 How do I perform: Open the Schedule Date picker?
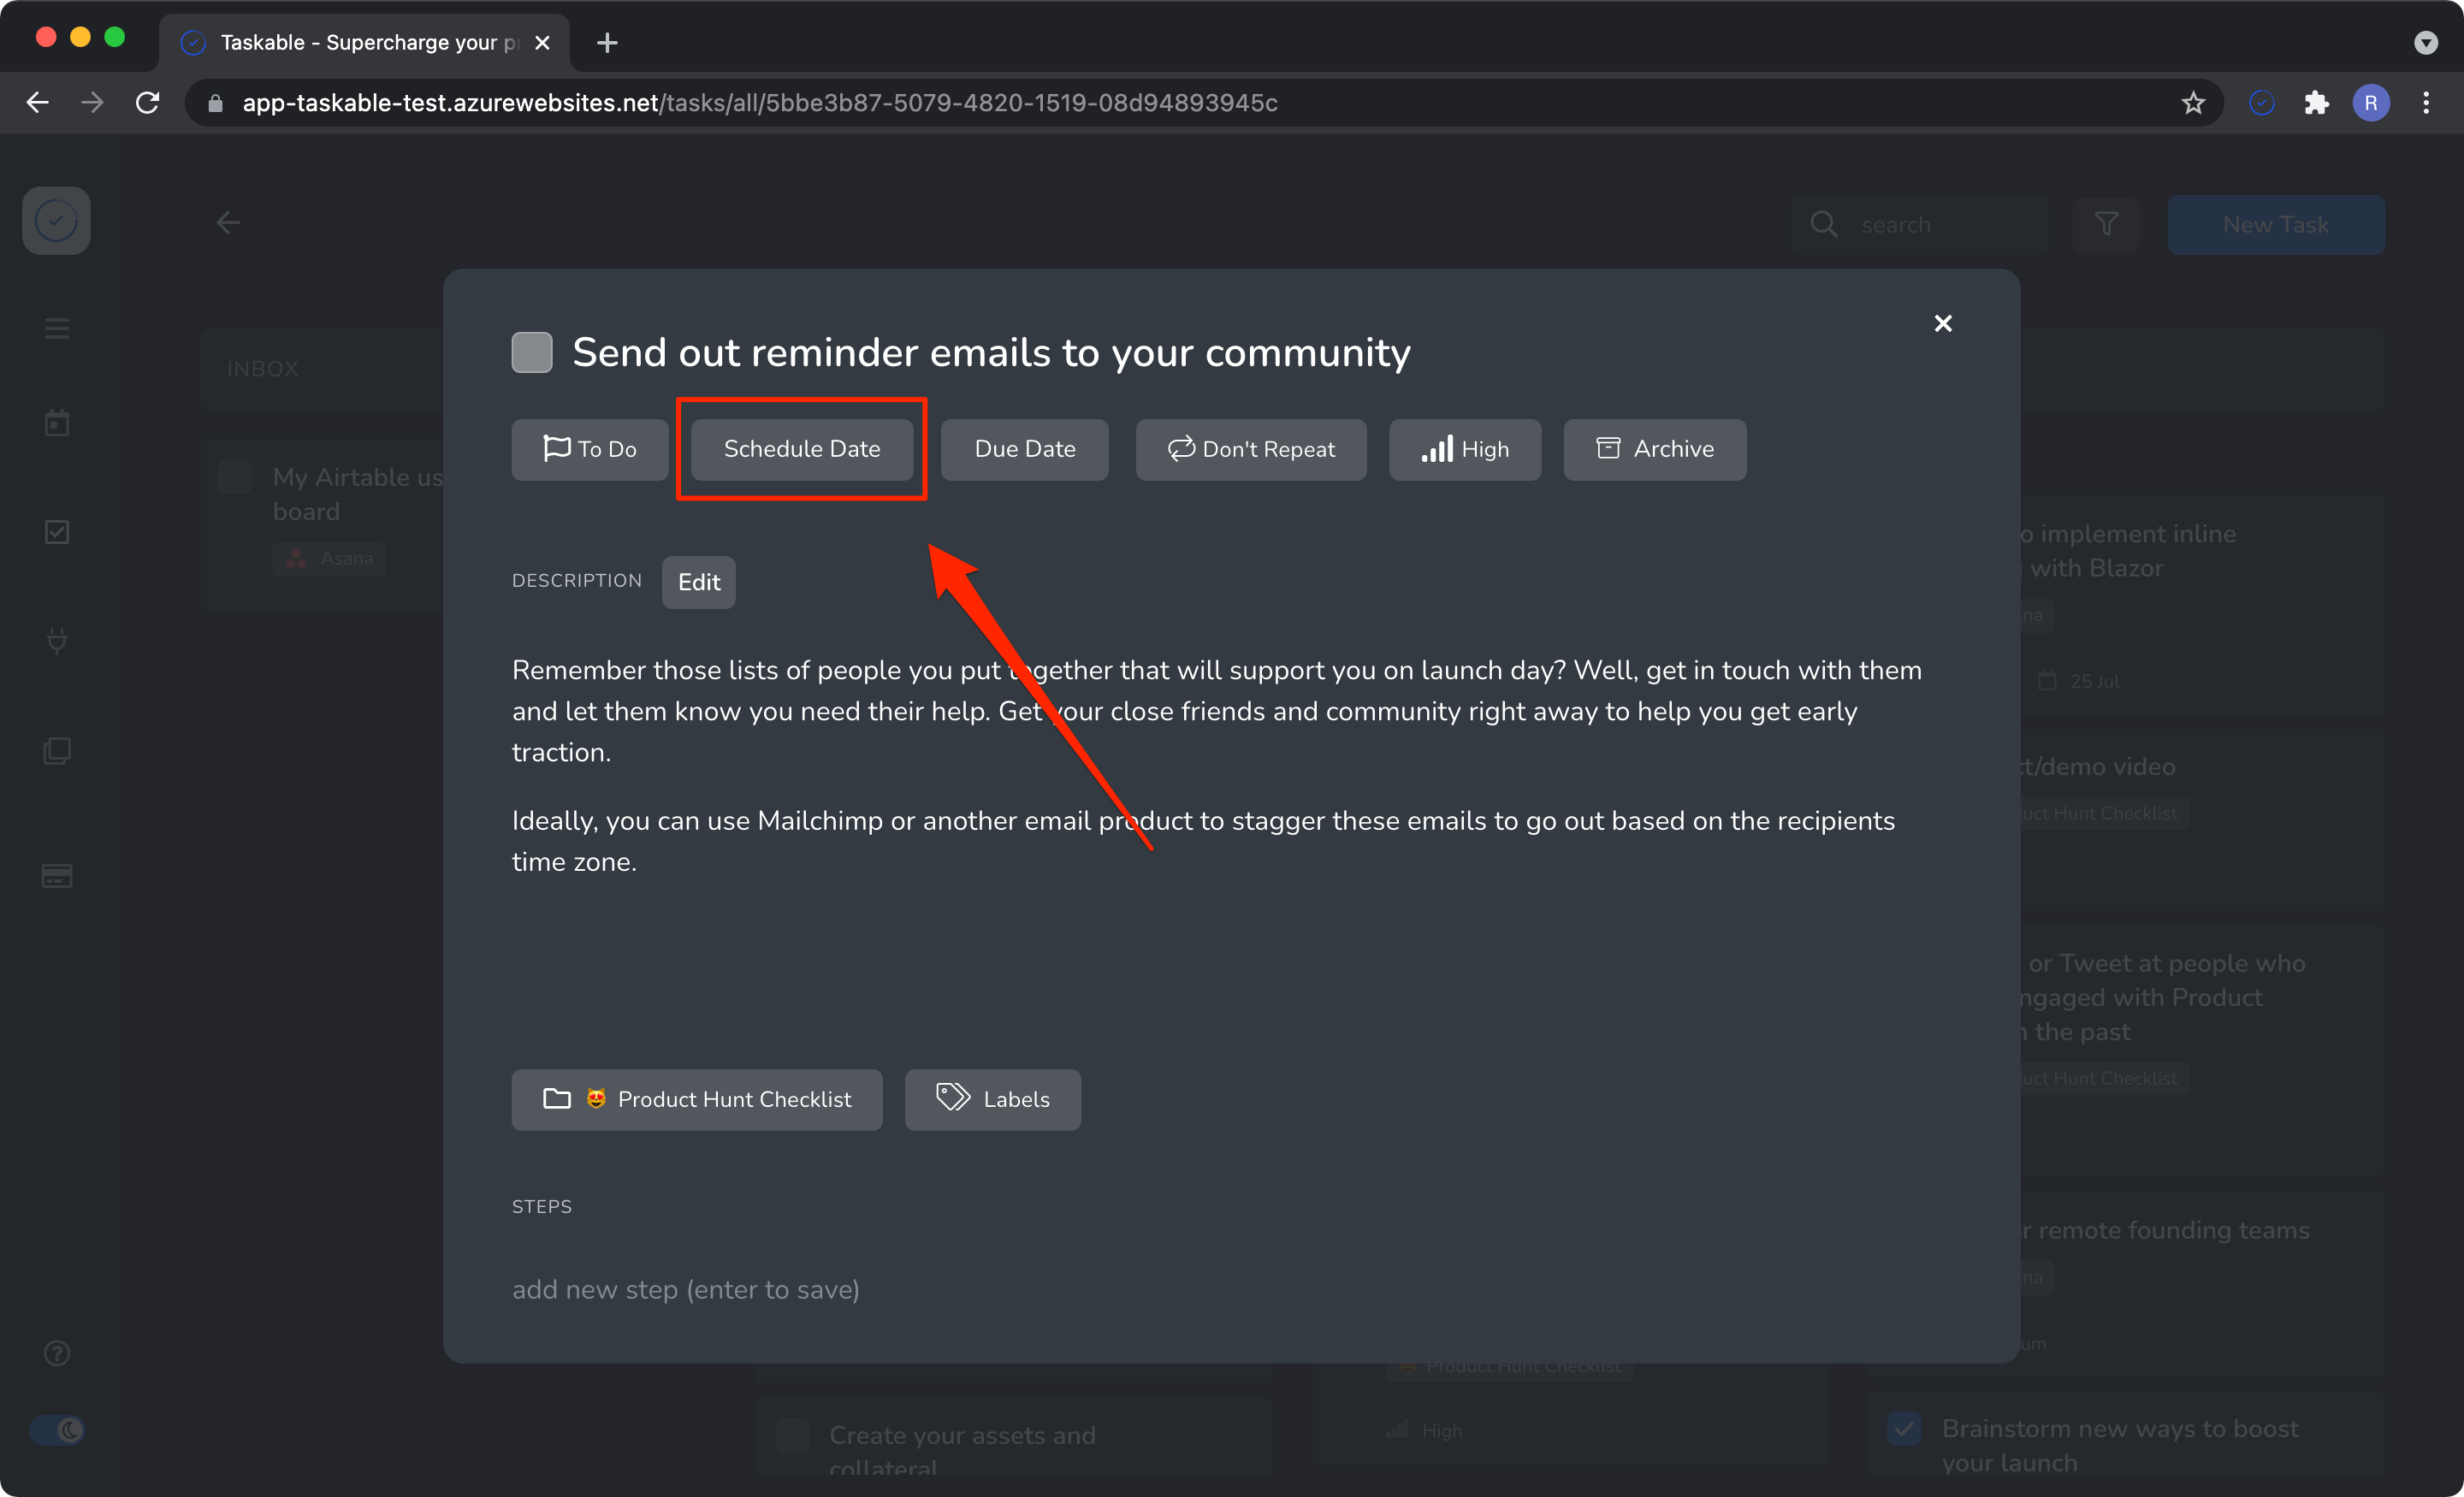(802, 449)
